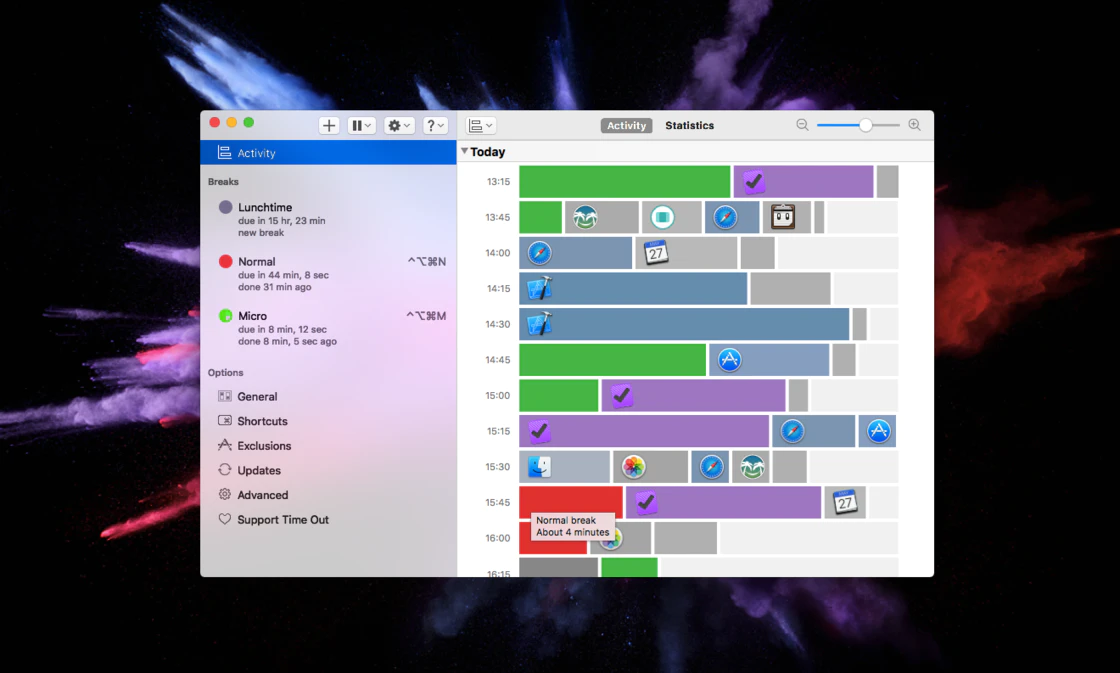
Task: Click Photos icon in 15:30 row
Action: [633, 467]
